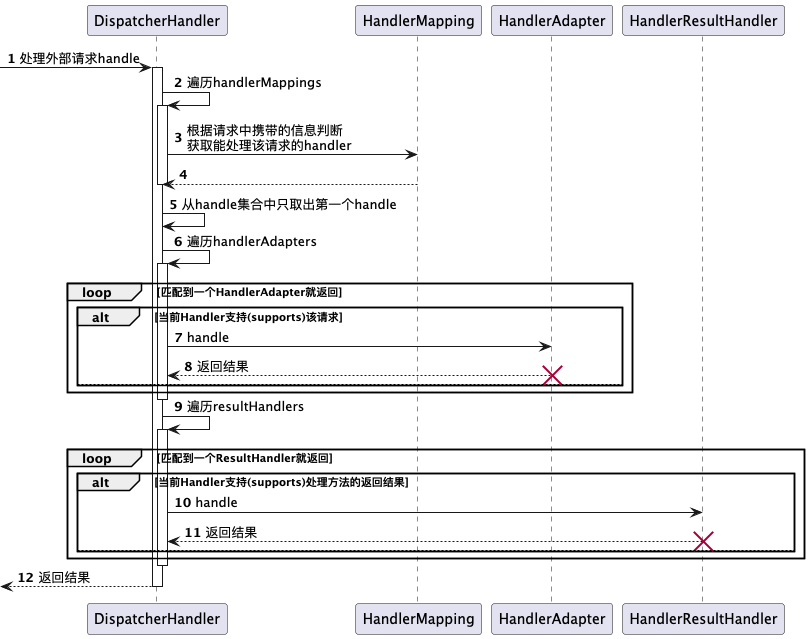Image resolution: width=809 pixels, height=639 pixels.
Task: Click message 12 返回结果 label
Action: pos(54,577)
